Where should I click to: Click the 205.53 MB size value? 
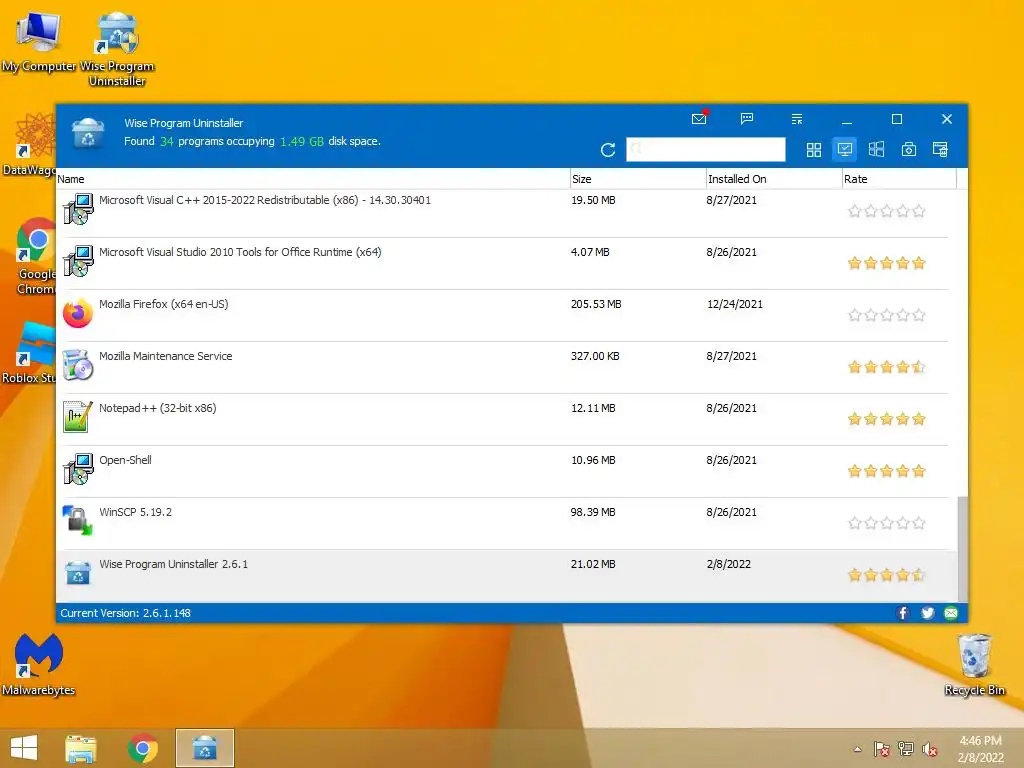(x=596, y=304)
